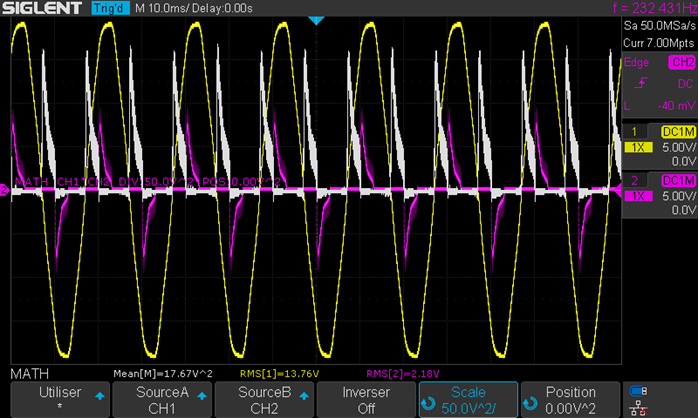
Task: Click the RMS[1]=13.76V measurement
Action: 280,374
